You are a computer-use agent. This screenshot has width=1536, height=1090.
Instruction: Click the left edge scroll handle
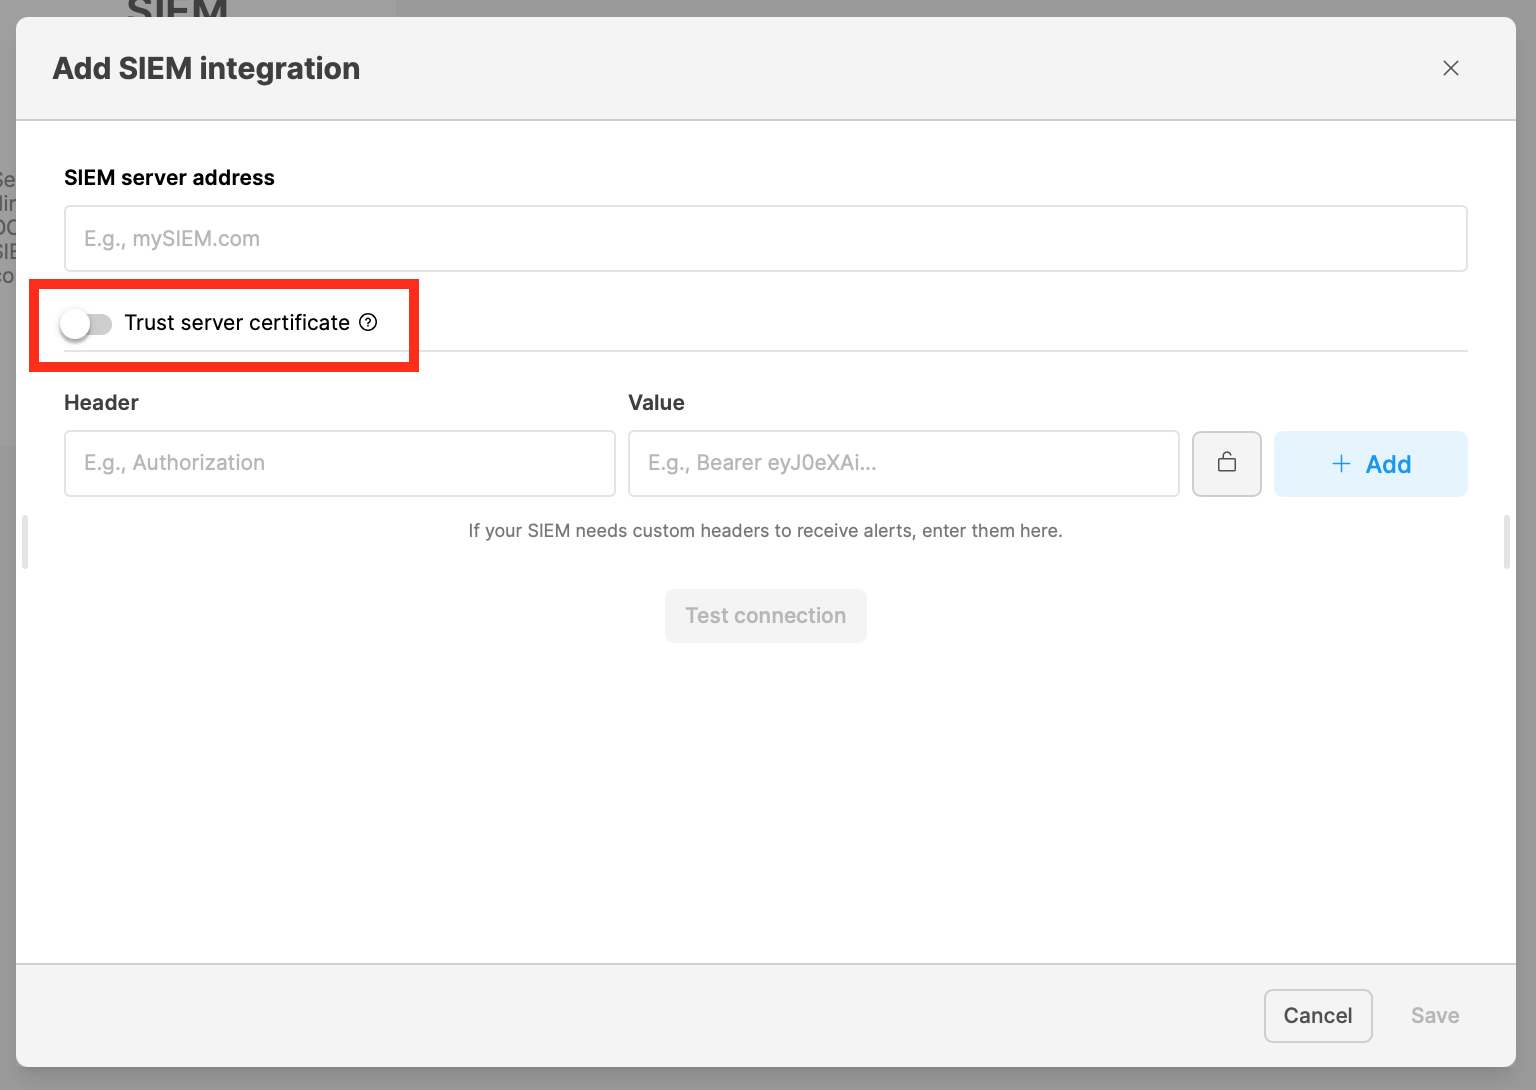coord(25,541)
